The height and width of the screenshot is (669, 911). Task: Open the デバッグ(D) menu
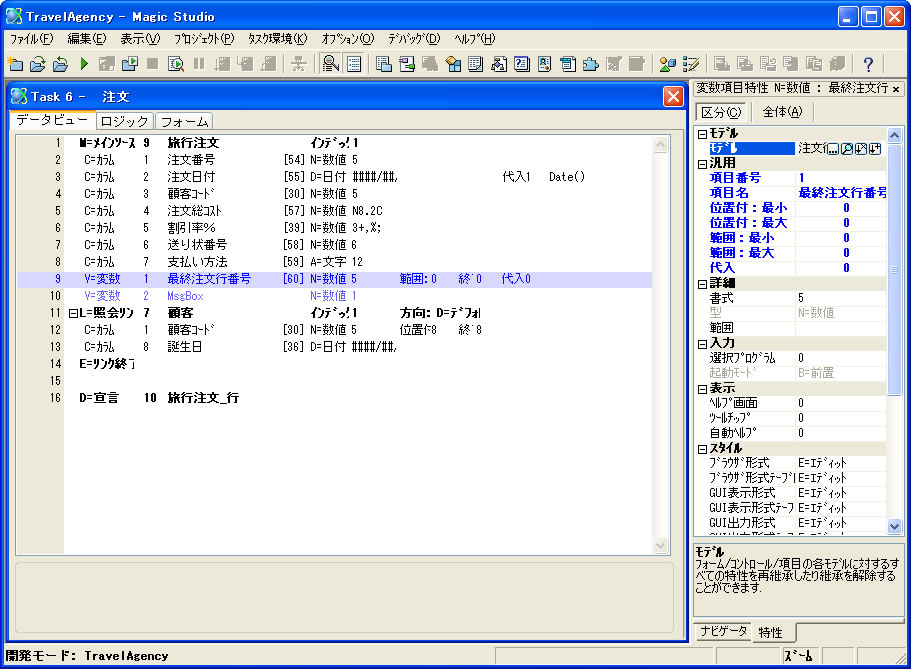point(414,39)
